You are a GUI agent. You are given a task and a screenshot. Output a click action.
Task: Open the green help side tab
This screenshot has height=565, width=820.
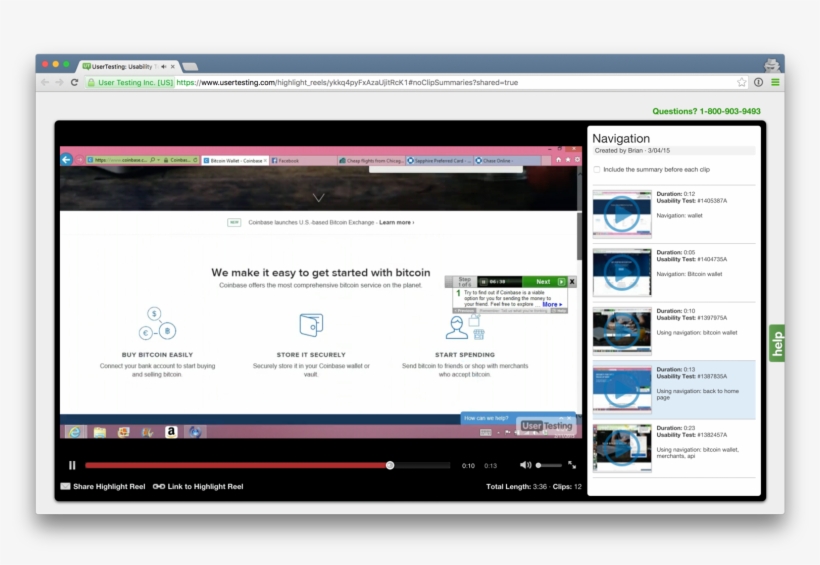coord(777,343)
